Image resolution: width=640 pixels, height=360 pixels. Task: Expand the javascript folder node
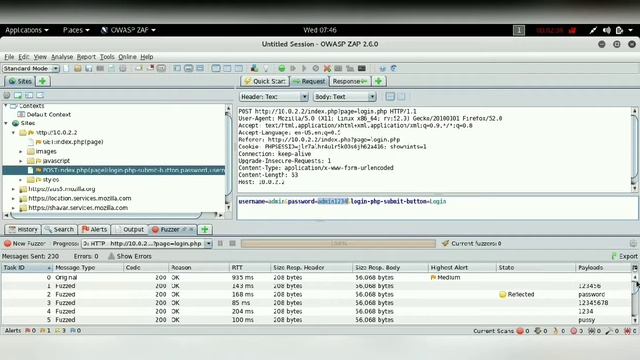[x=21, y=161]
